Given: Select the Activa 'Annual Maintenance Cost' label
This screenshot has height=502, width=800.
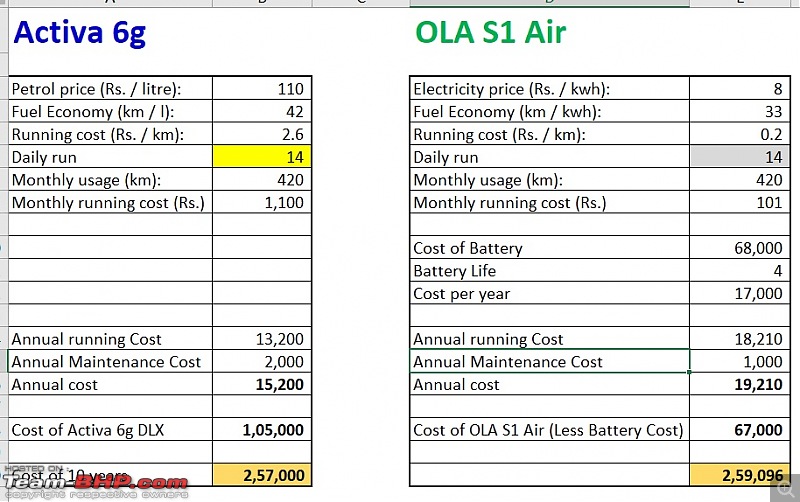Looking at the screenshot, I should (110, 361).
